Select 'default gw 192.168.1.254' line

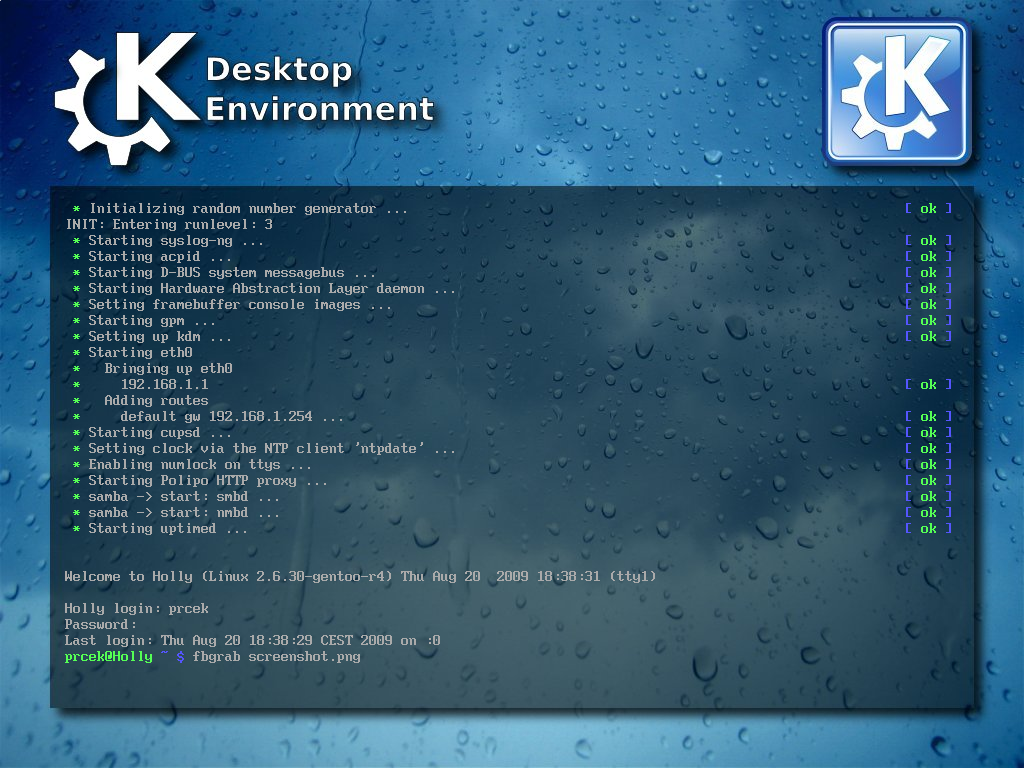click(232, 417)
